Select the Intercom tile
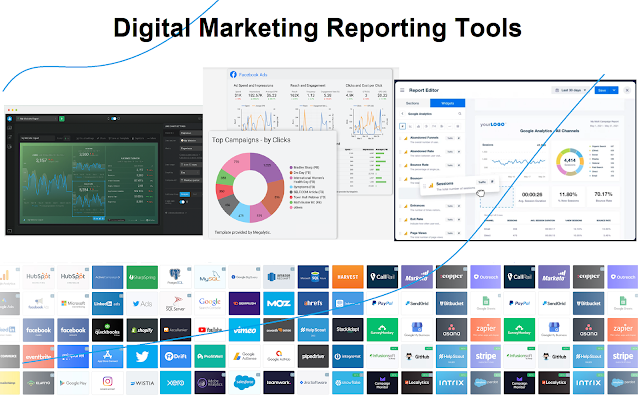This screenshot has width=640, height=400. (348, 303)
